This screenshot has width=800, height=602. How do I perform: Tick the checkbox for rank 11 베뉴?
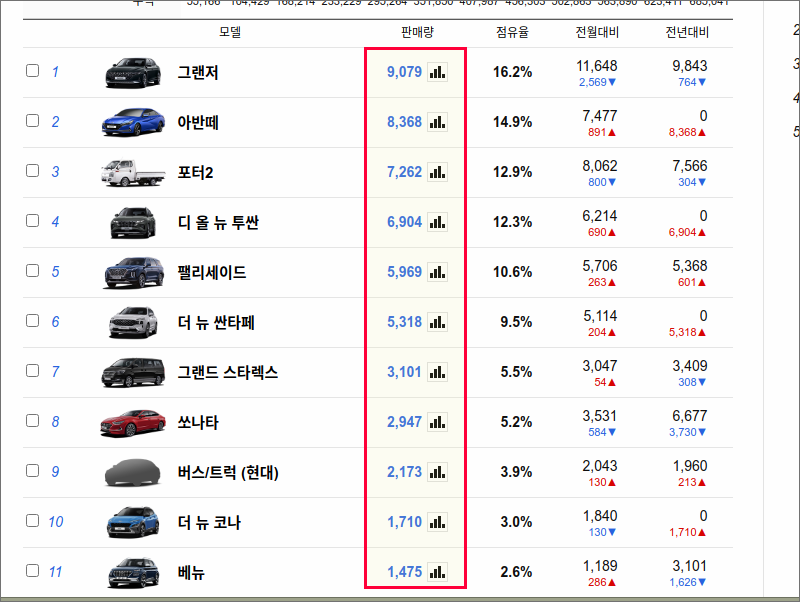click(x=33, y=570)
